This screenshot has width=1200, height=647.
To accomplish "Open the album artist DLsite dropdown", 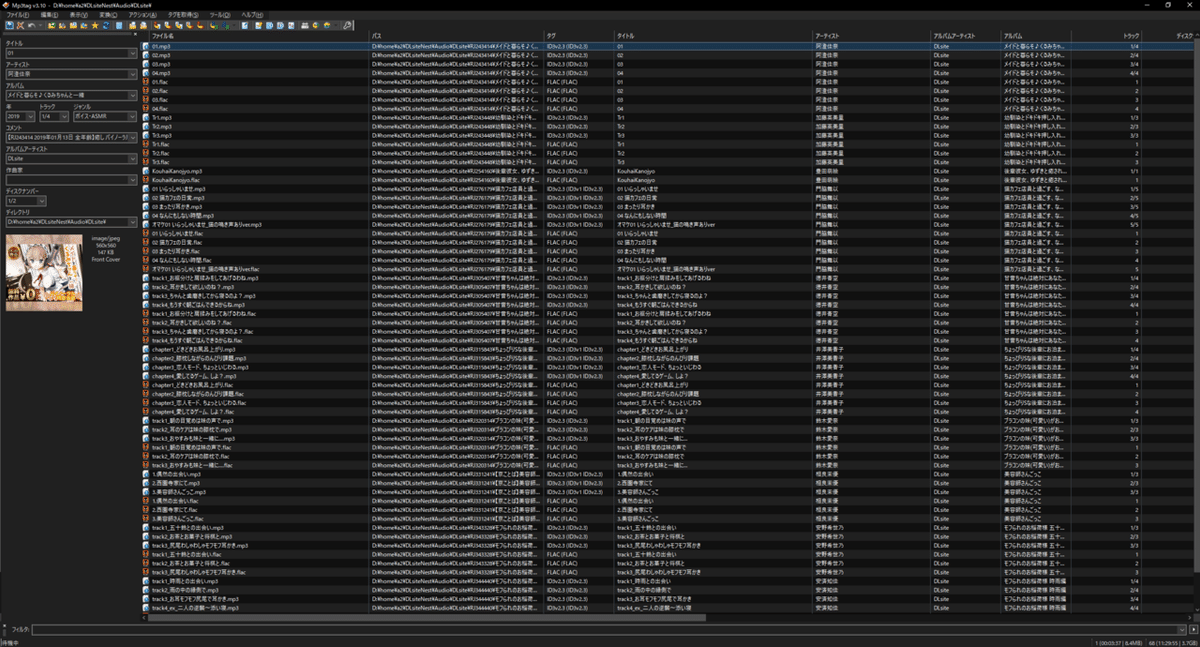I will (132, 159).
